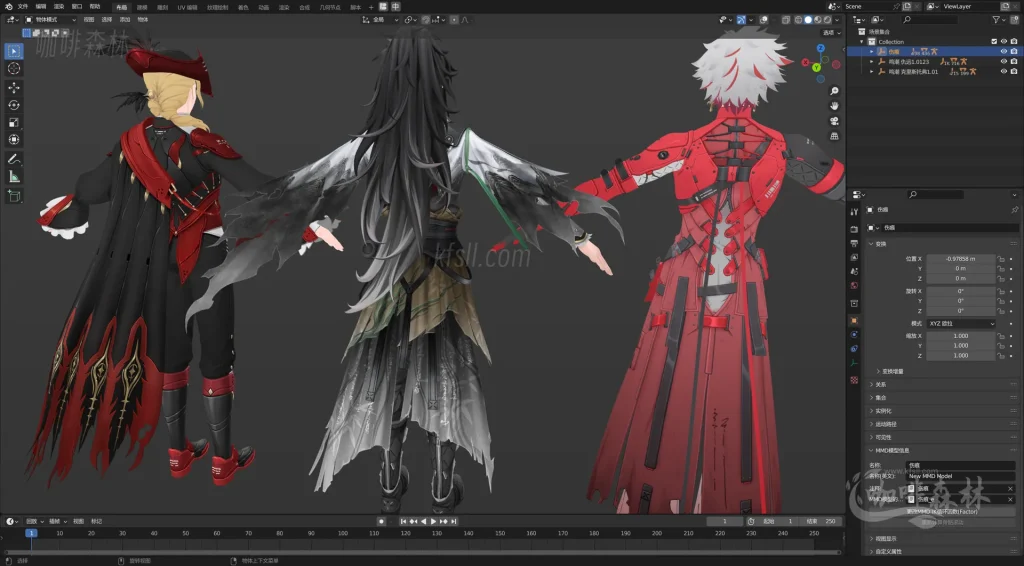The image size is (1024, 566).
Task: Switch to wireframe viewport shading
Action: [798, 20]
